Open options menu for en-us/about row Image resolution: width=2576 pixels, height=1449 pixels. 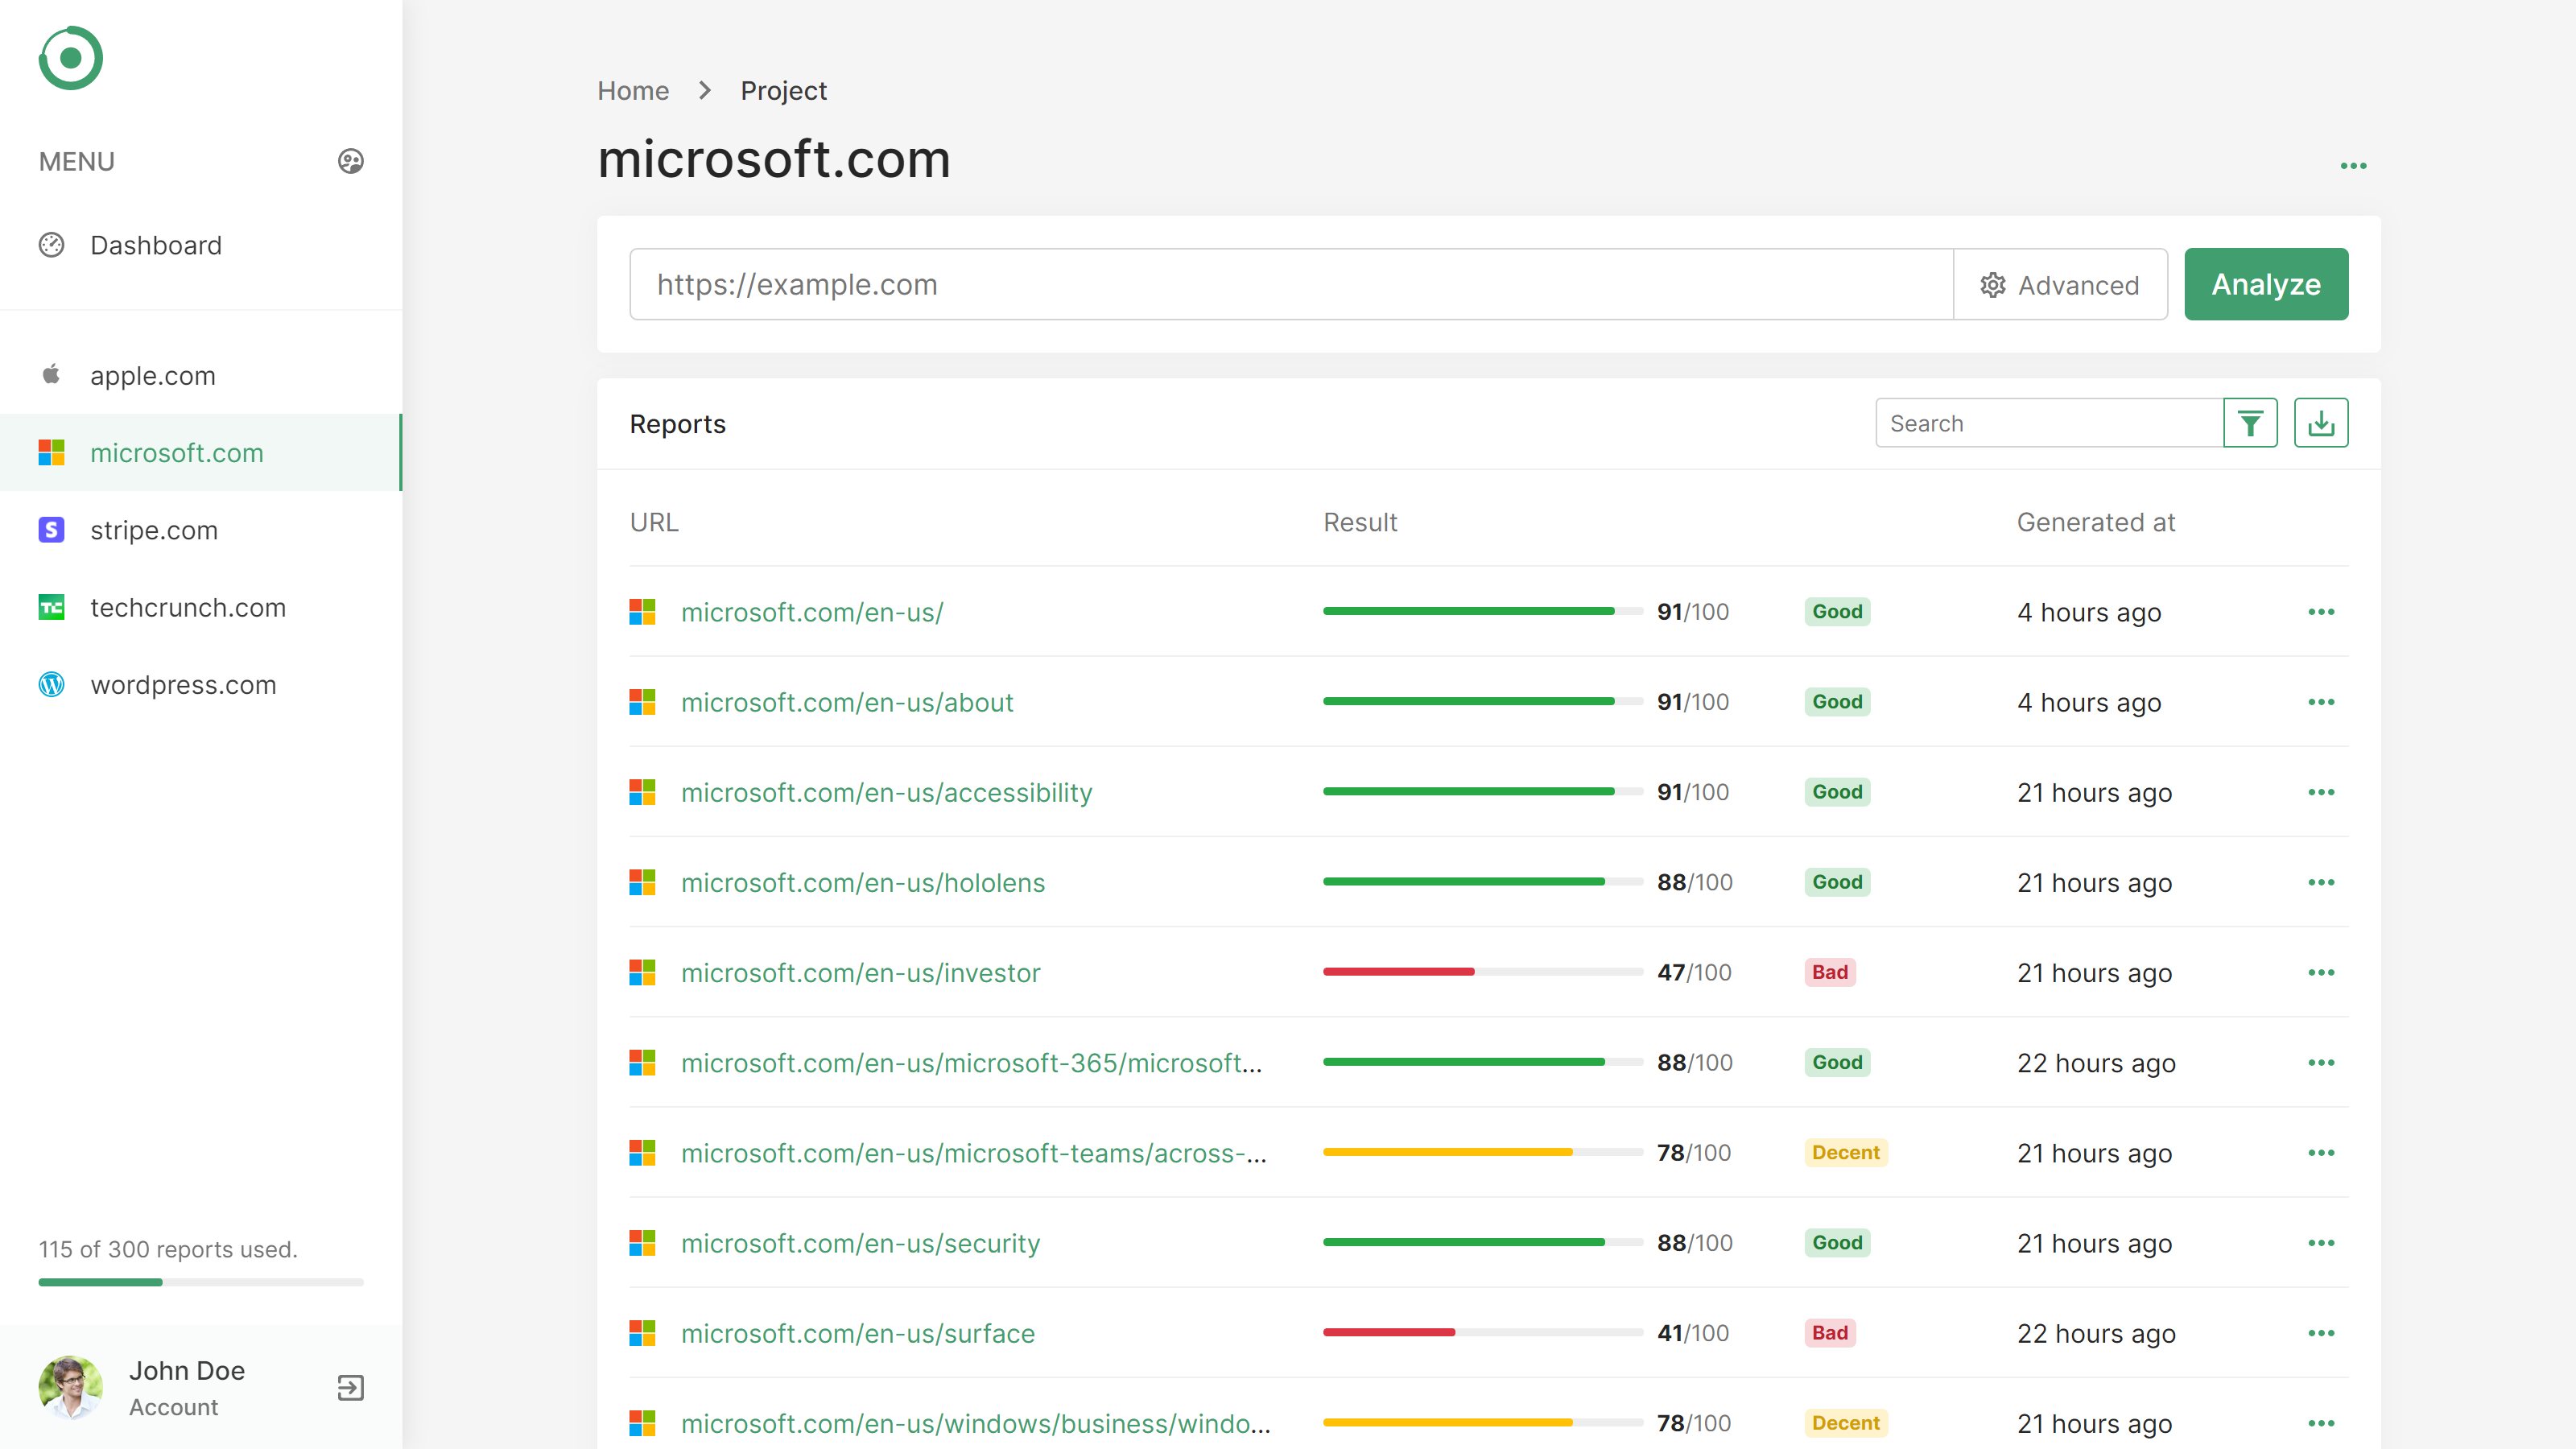pos(2321,702)
